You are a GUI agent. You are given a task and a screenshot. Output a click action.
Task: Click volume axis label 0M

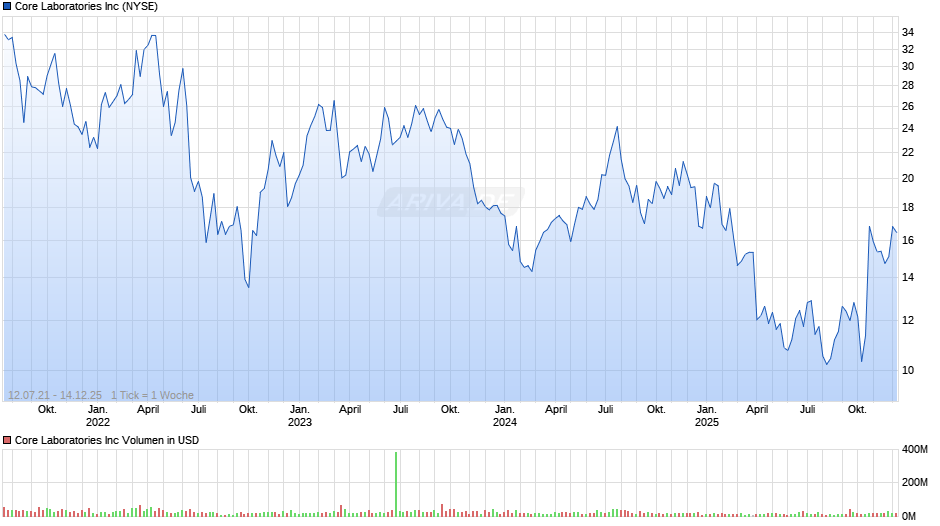pos(909,516)
